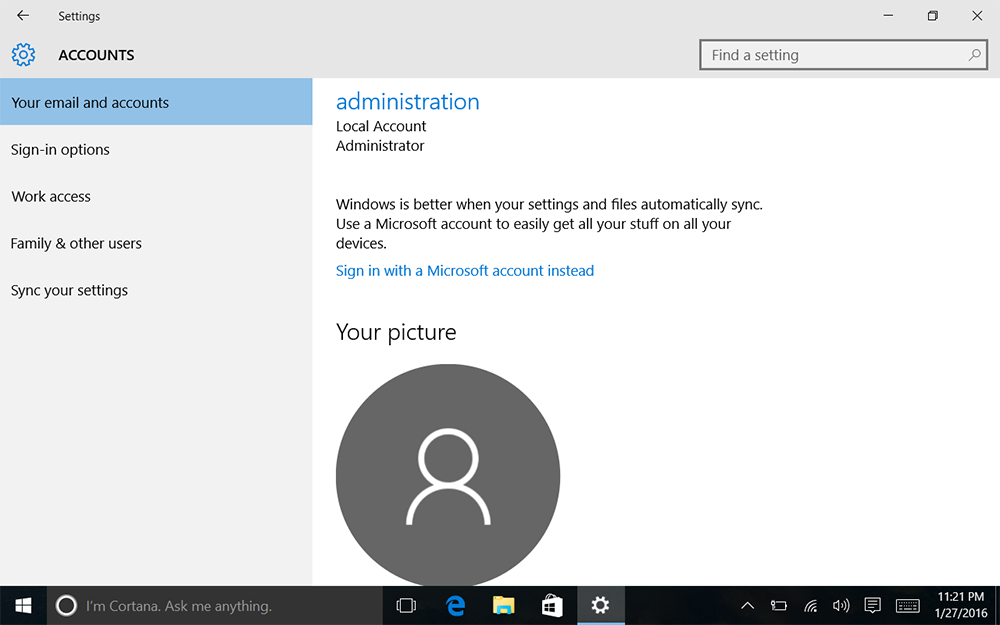Click the Administrator role text
This screenshot has width=1000, height=625.
point(379,146)
